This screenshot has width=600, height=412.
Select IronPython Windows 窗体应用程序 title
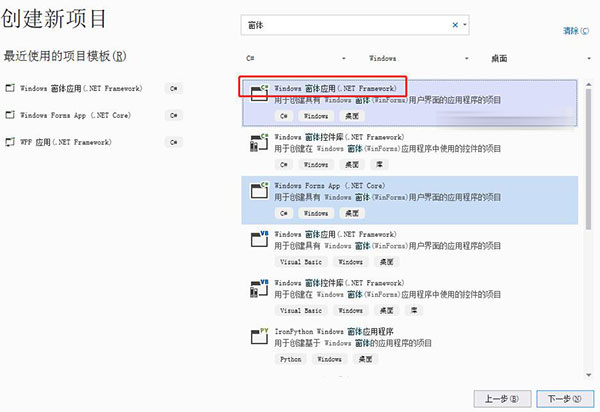point(334,331)
